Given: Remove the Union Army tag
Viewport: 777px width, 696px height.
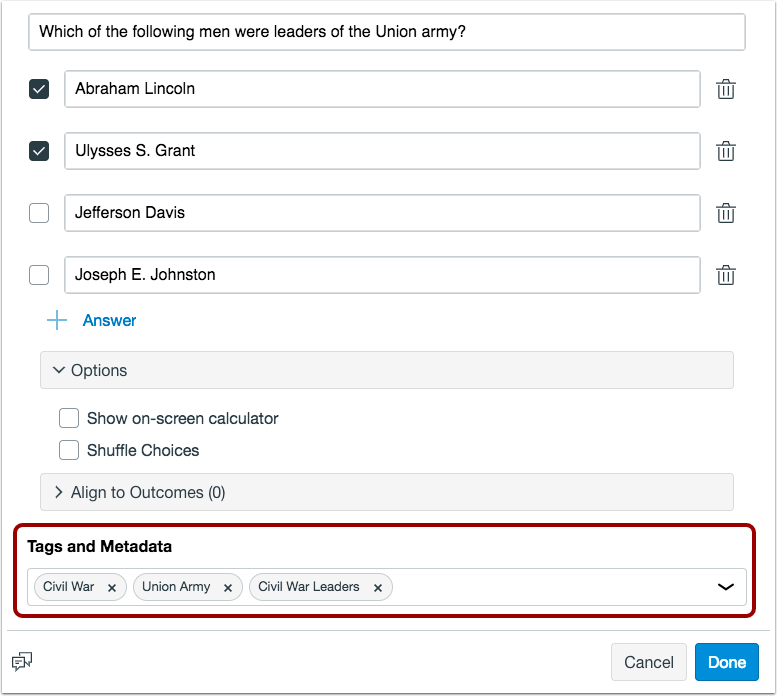Looking at the screenshot, I should click(x=228, y=588).
